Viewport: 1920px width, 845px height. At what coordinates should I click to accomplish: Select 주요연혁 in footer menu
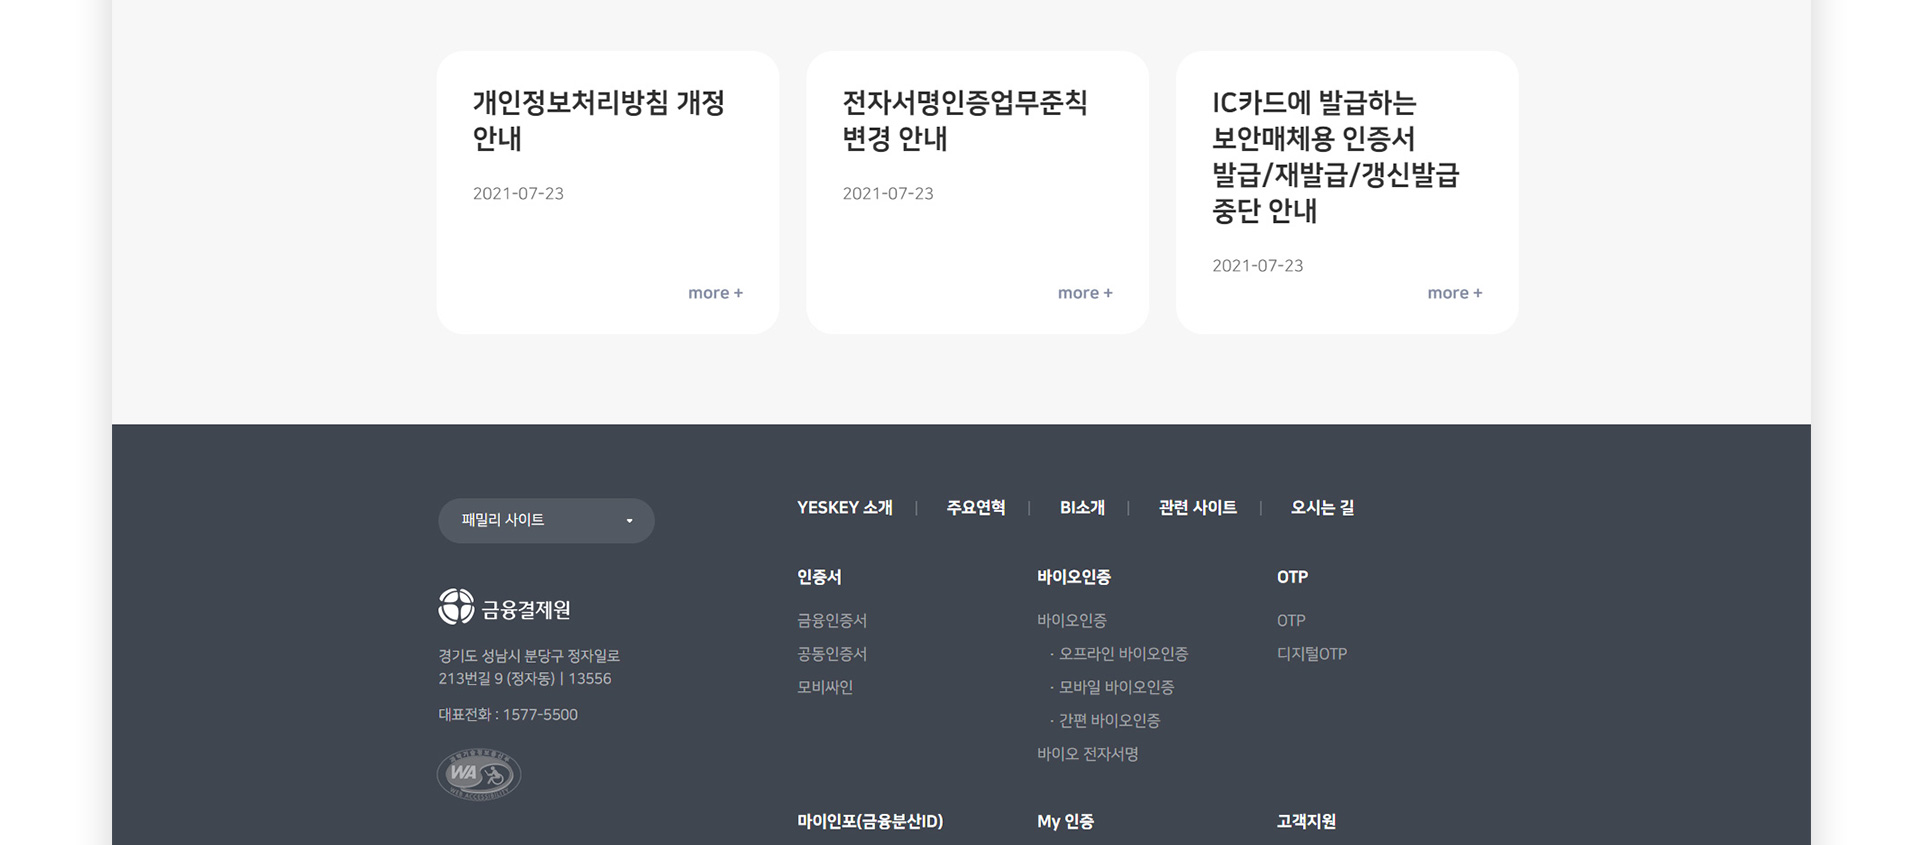tap(975, 508)
